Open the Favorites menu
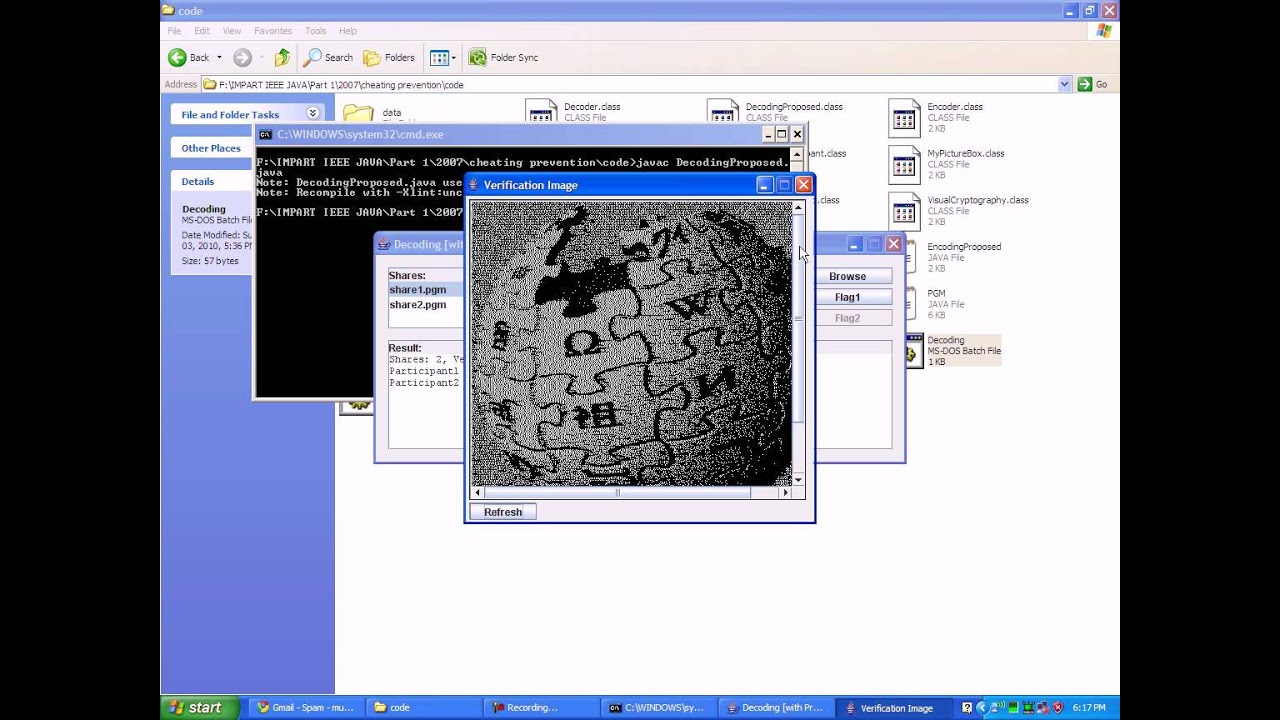Image resolution: width=1280 pixels, height=720 pixels. point(273,31)
